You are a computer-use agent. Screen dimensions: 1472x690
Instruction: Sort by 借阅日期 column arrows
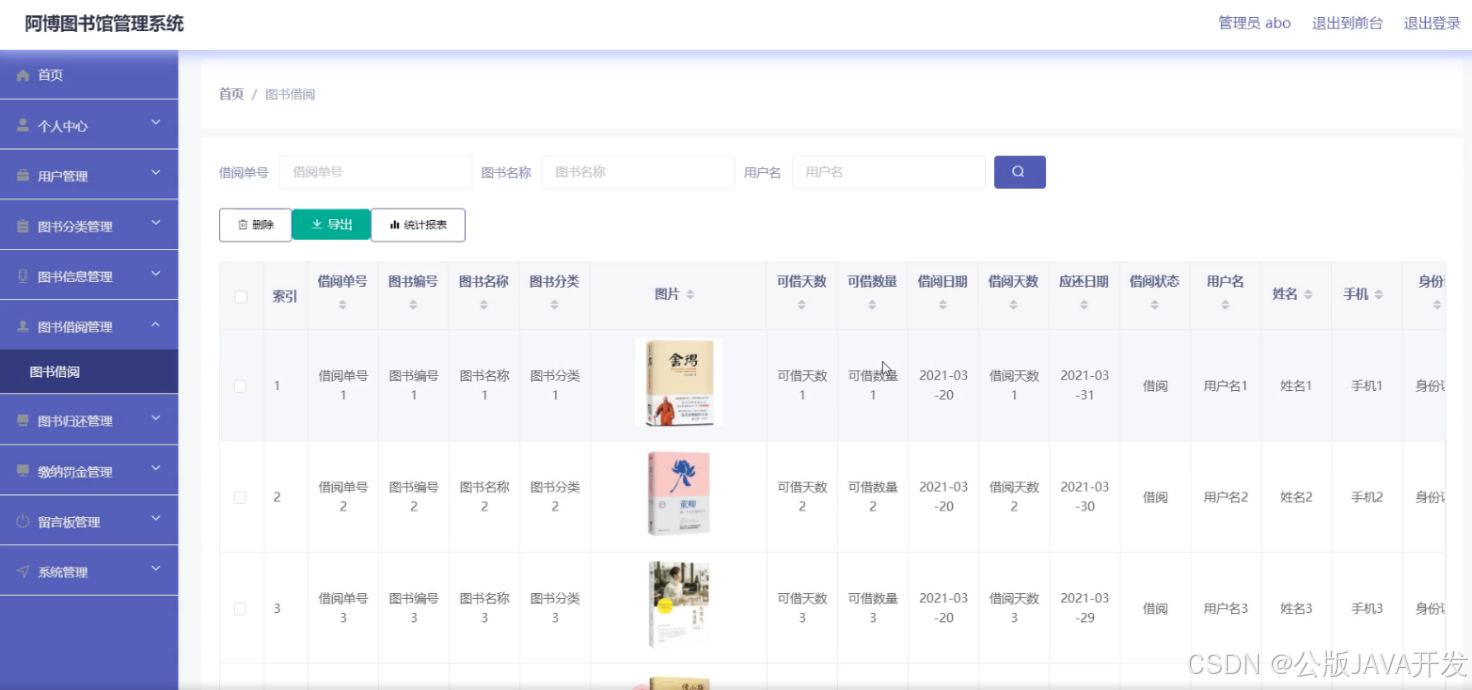943,305
